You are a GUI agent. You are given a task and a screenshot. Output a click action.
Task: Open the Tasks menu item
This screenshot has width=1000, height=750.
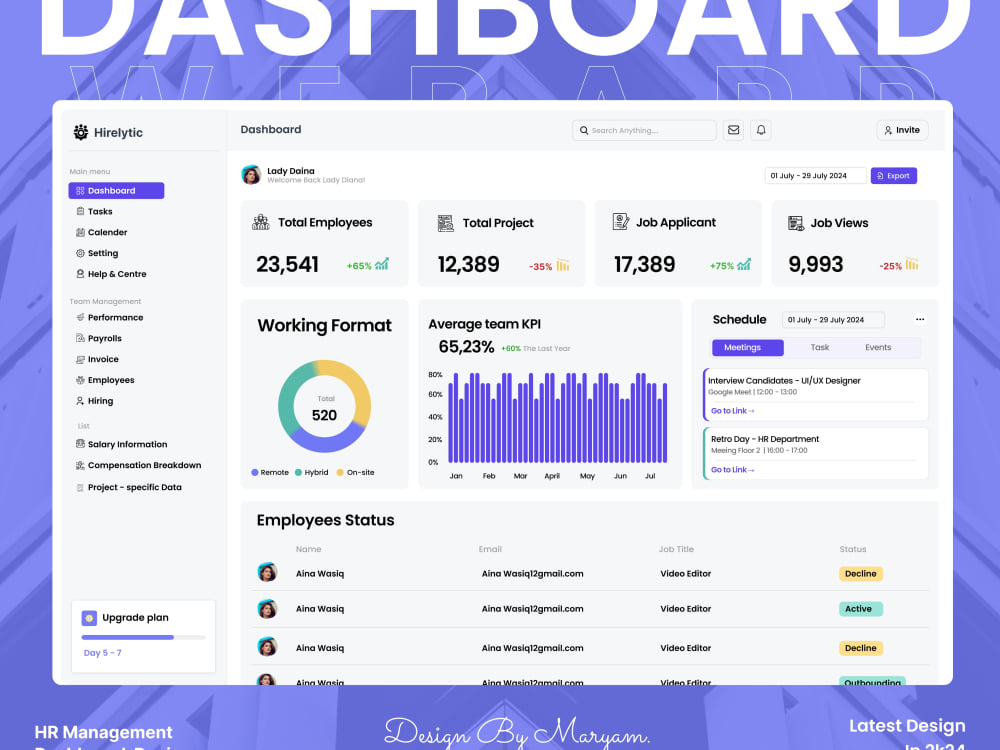tap(100, 211)
